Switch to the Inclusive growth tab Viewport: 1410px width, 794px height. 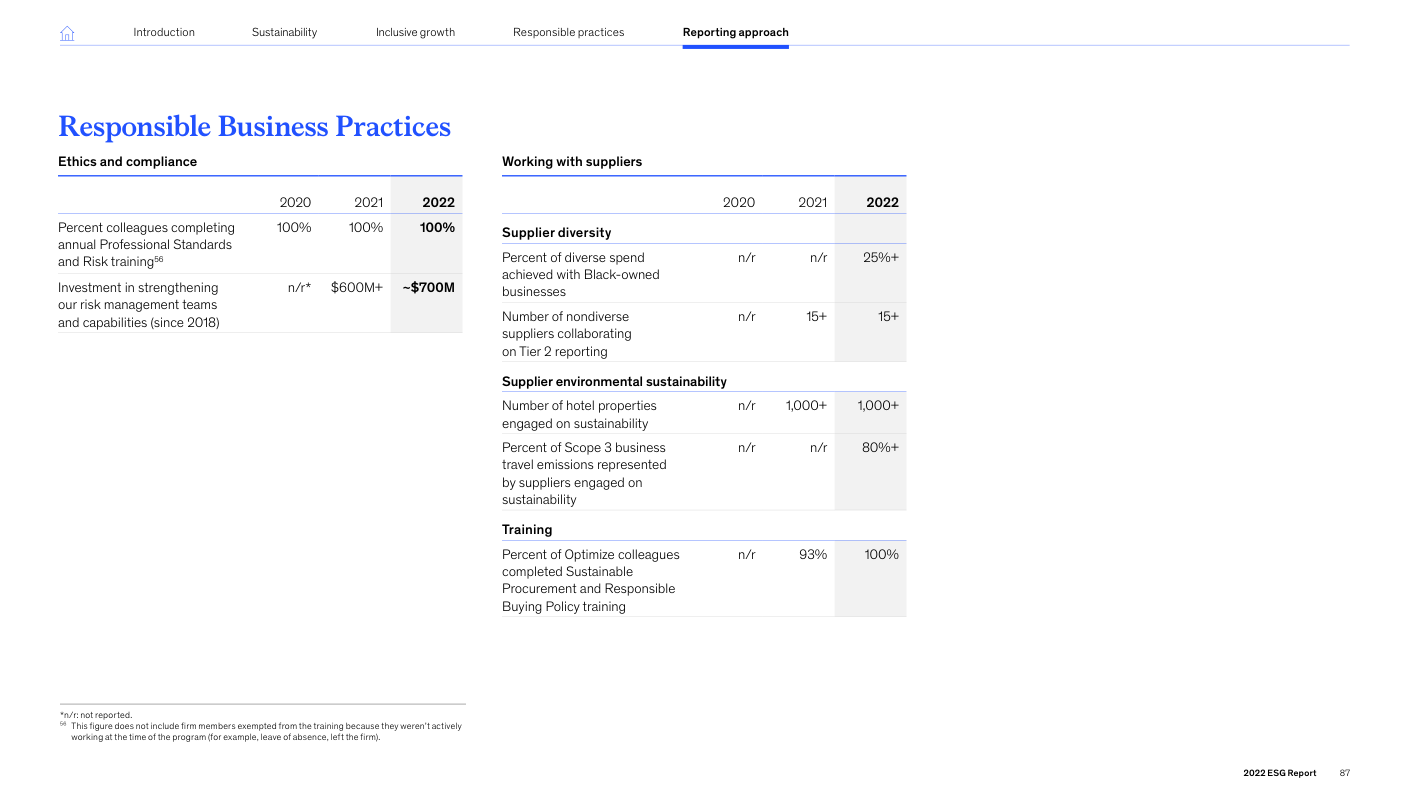tap(415, 32)
